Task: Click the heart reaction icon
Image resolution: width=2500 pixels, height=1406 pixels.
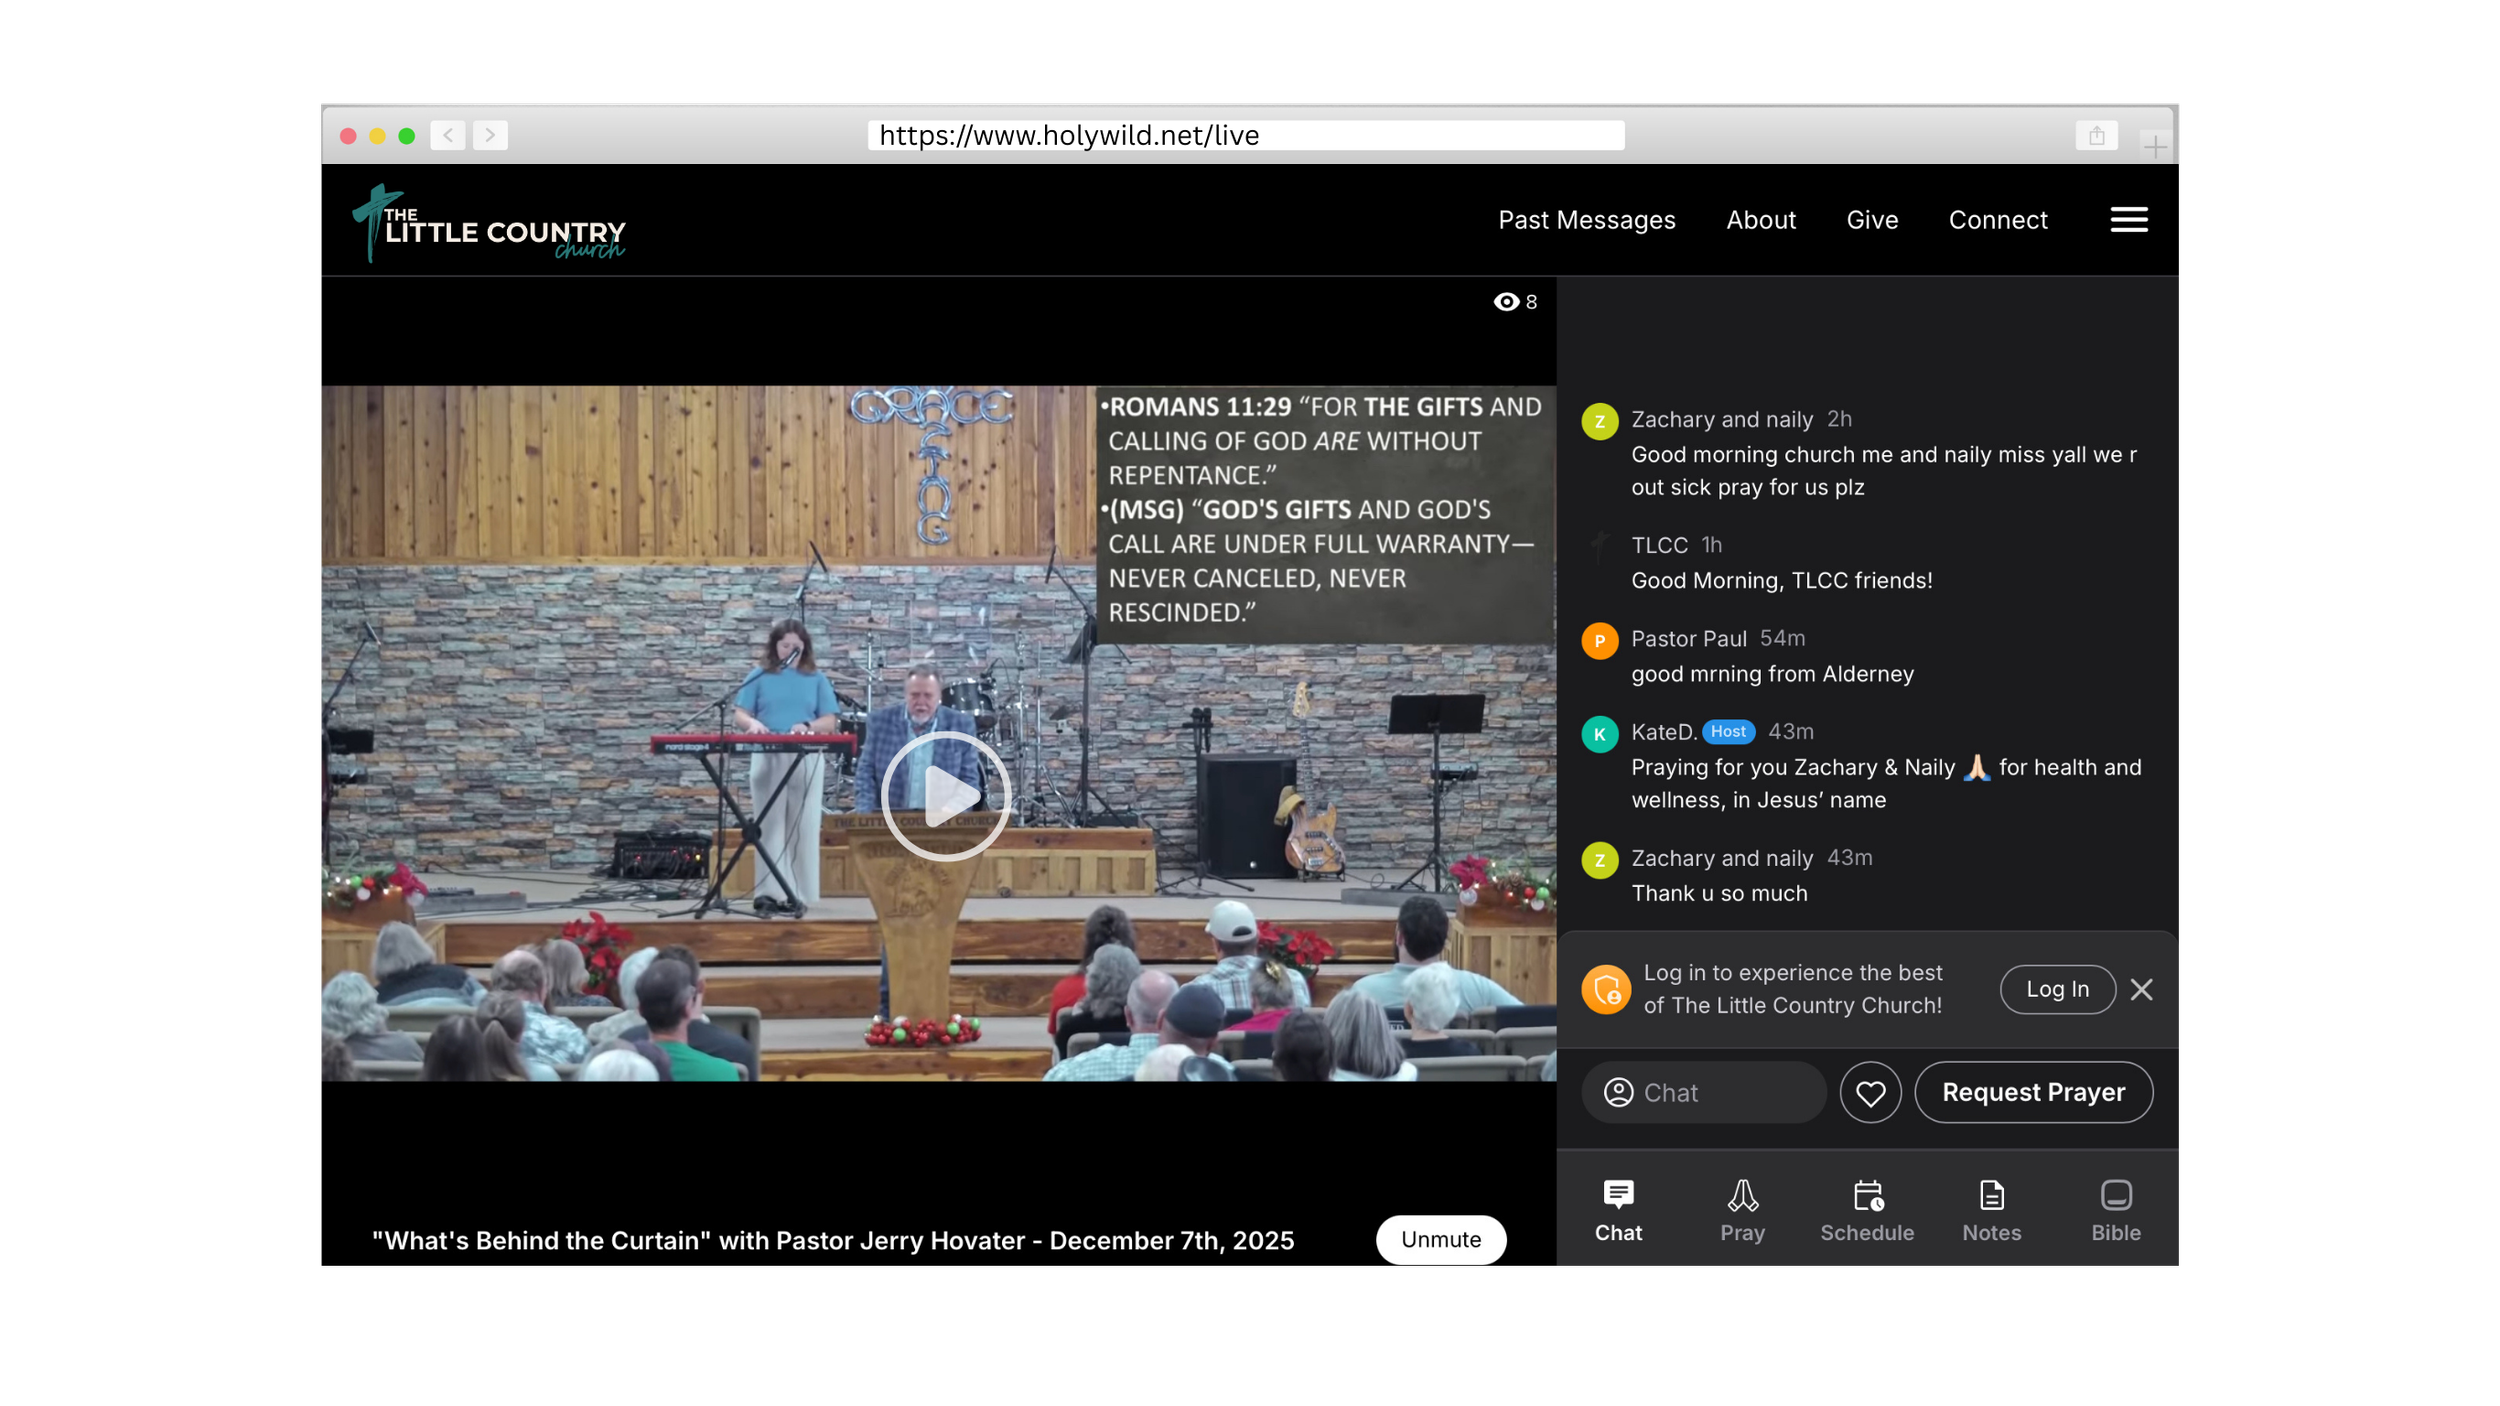Action: tap(1870, 1092)
